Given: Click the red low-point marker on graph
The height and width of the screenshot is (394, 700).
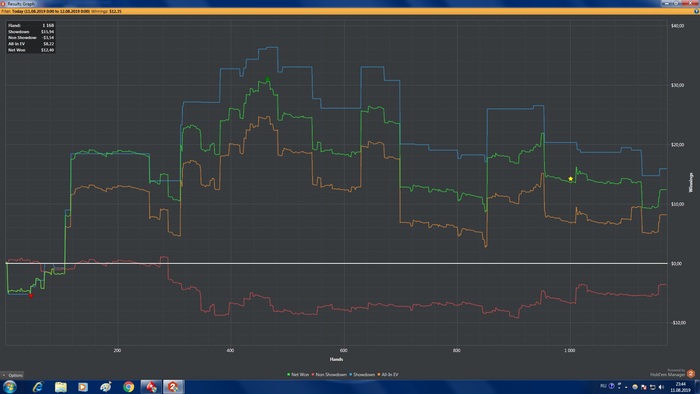Looking at the screenshot, I should click(31, 296).
